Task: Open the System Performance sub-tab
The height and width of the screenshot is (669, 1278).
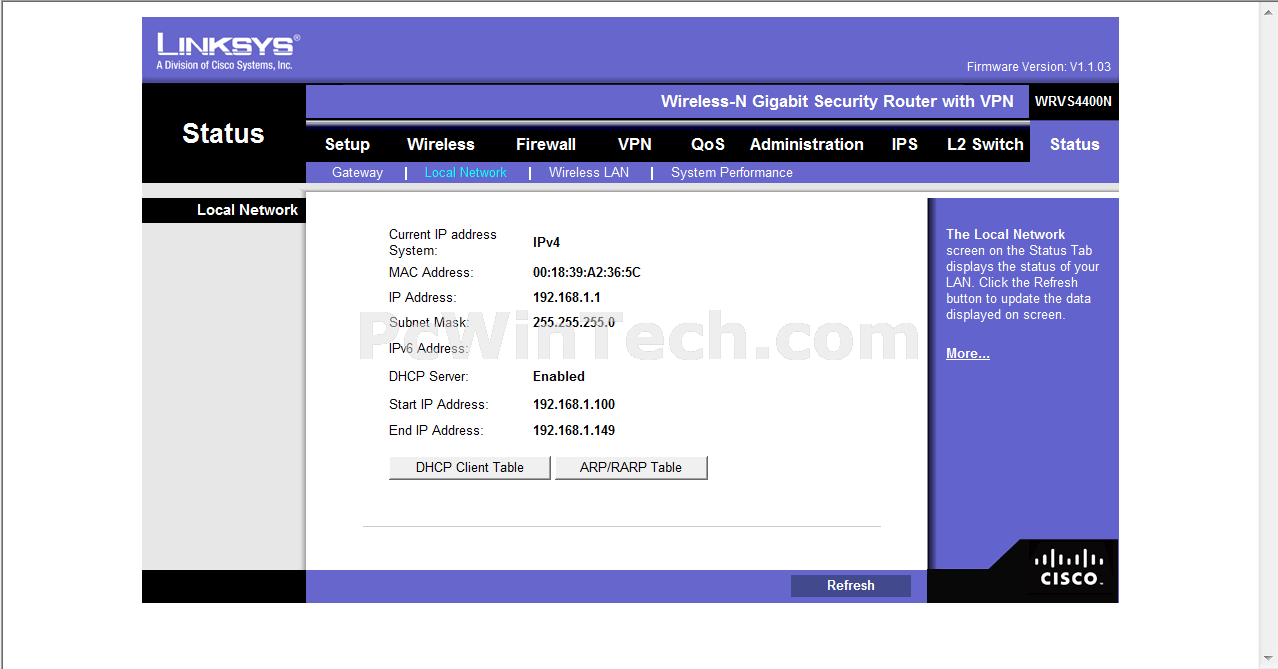Action: (732, 173)
